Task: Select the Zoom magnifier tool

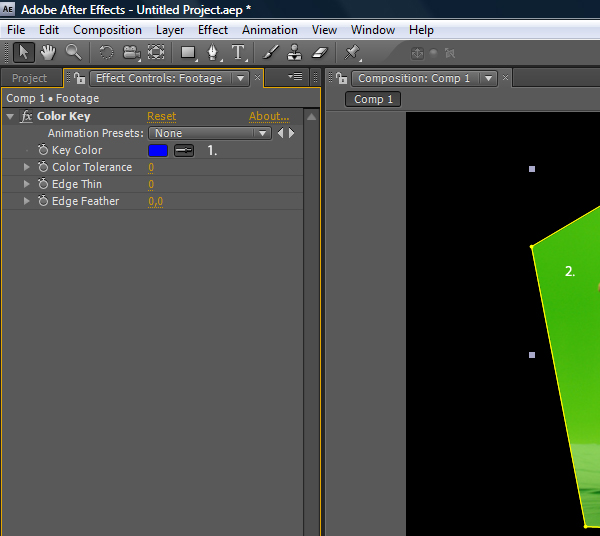Action: click(x=73, y=52)
